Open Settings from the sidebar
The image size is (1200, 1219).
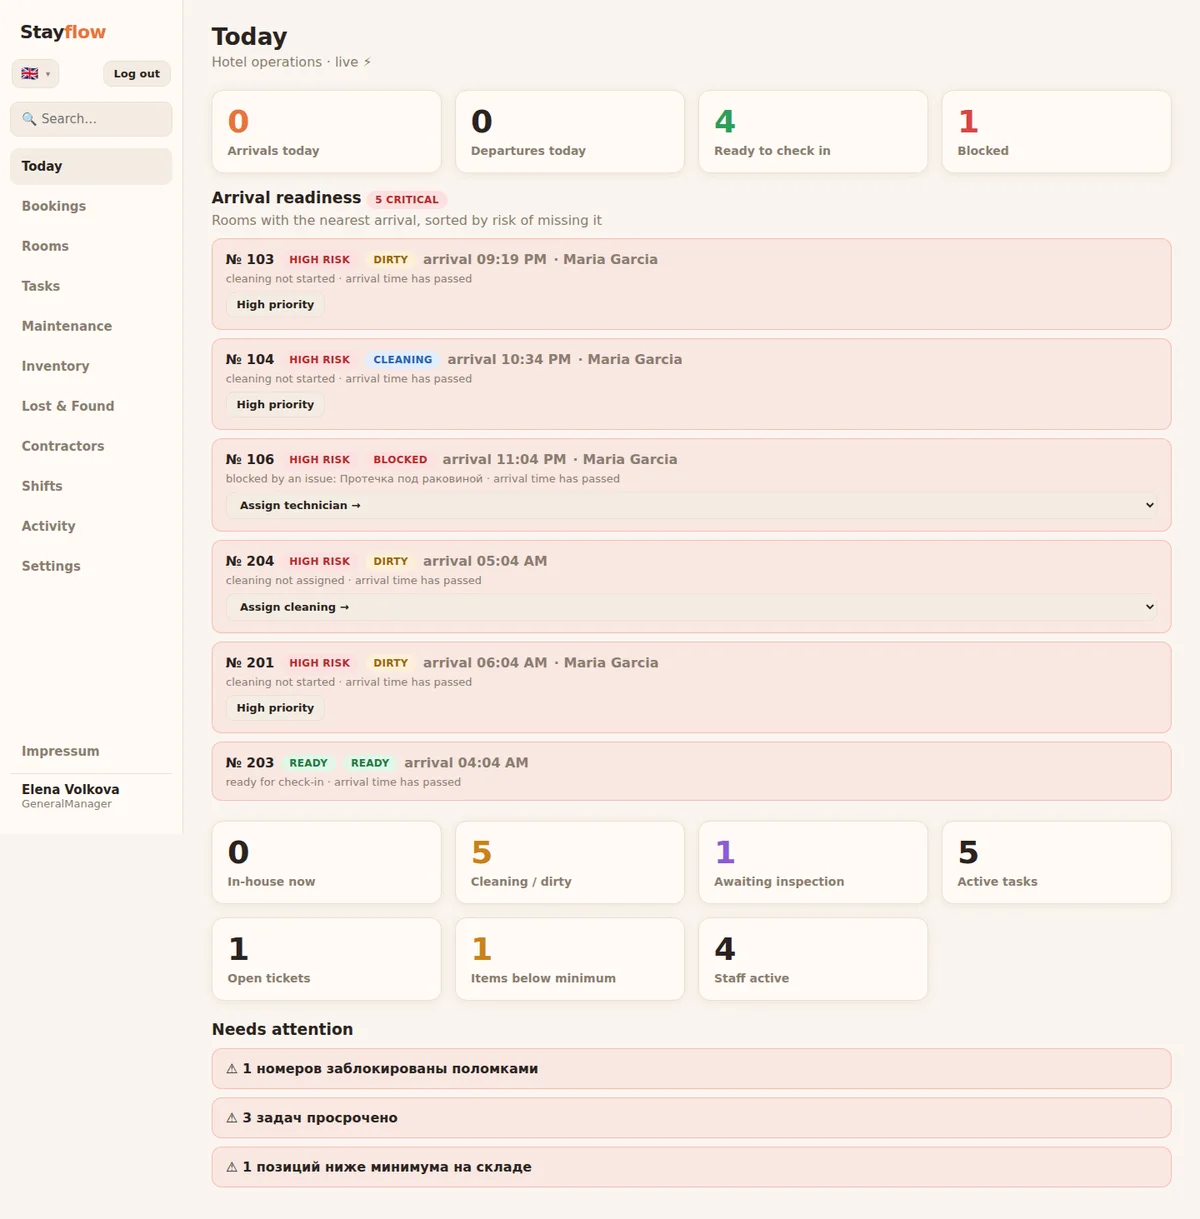[x=91, y=566]
